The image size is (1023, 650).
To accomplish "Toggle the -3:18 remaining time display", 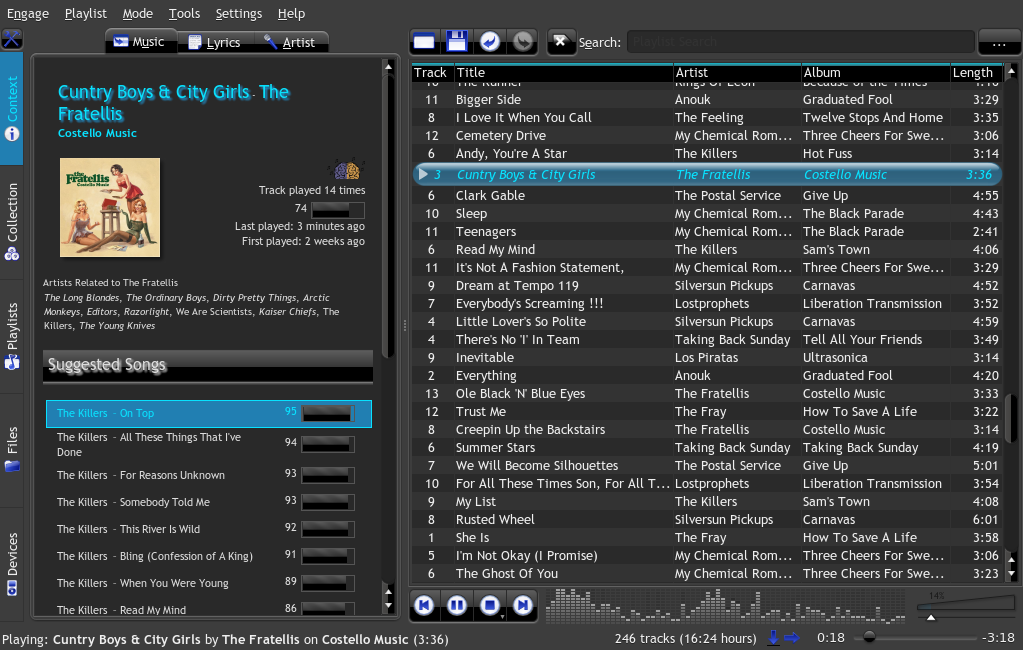I will [999, 638].
